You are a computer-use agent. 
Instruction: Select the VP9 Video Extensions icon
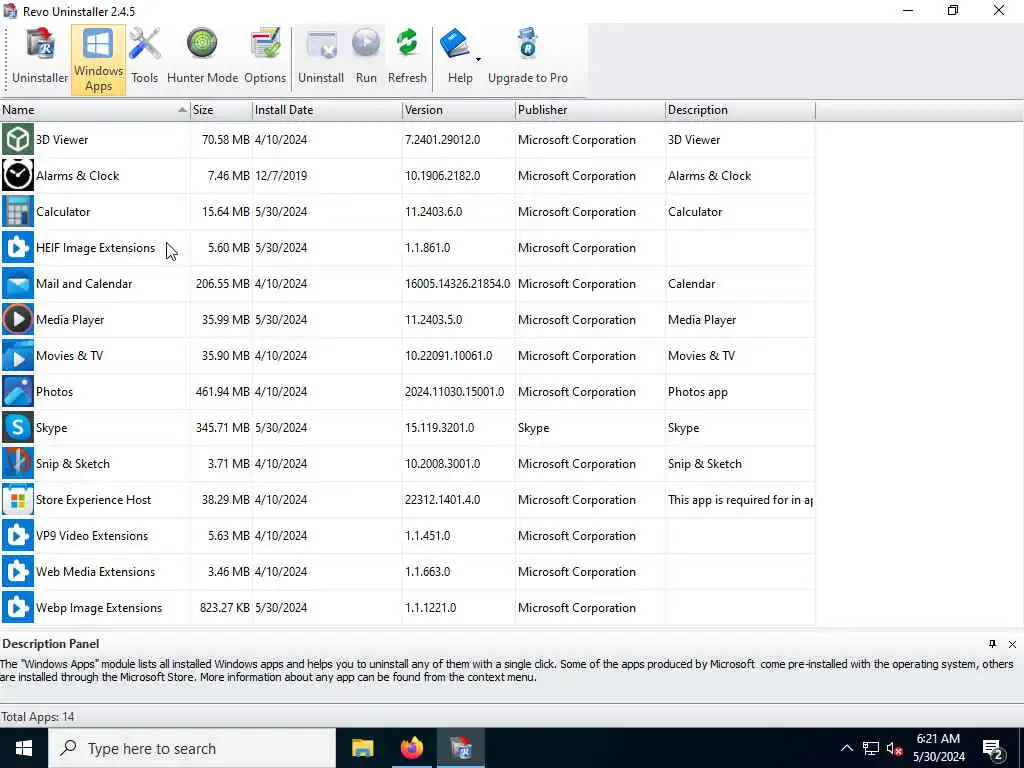click(18, 536)
